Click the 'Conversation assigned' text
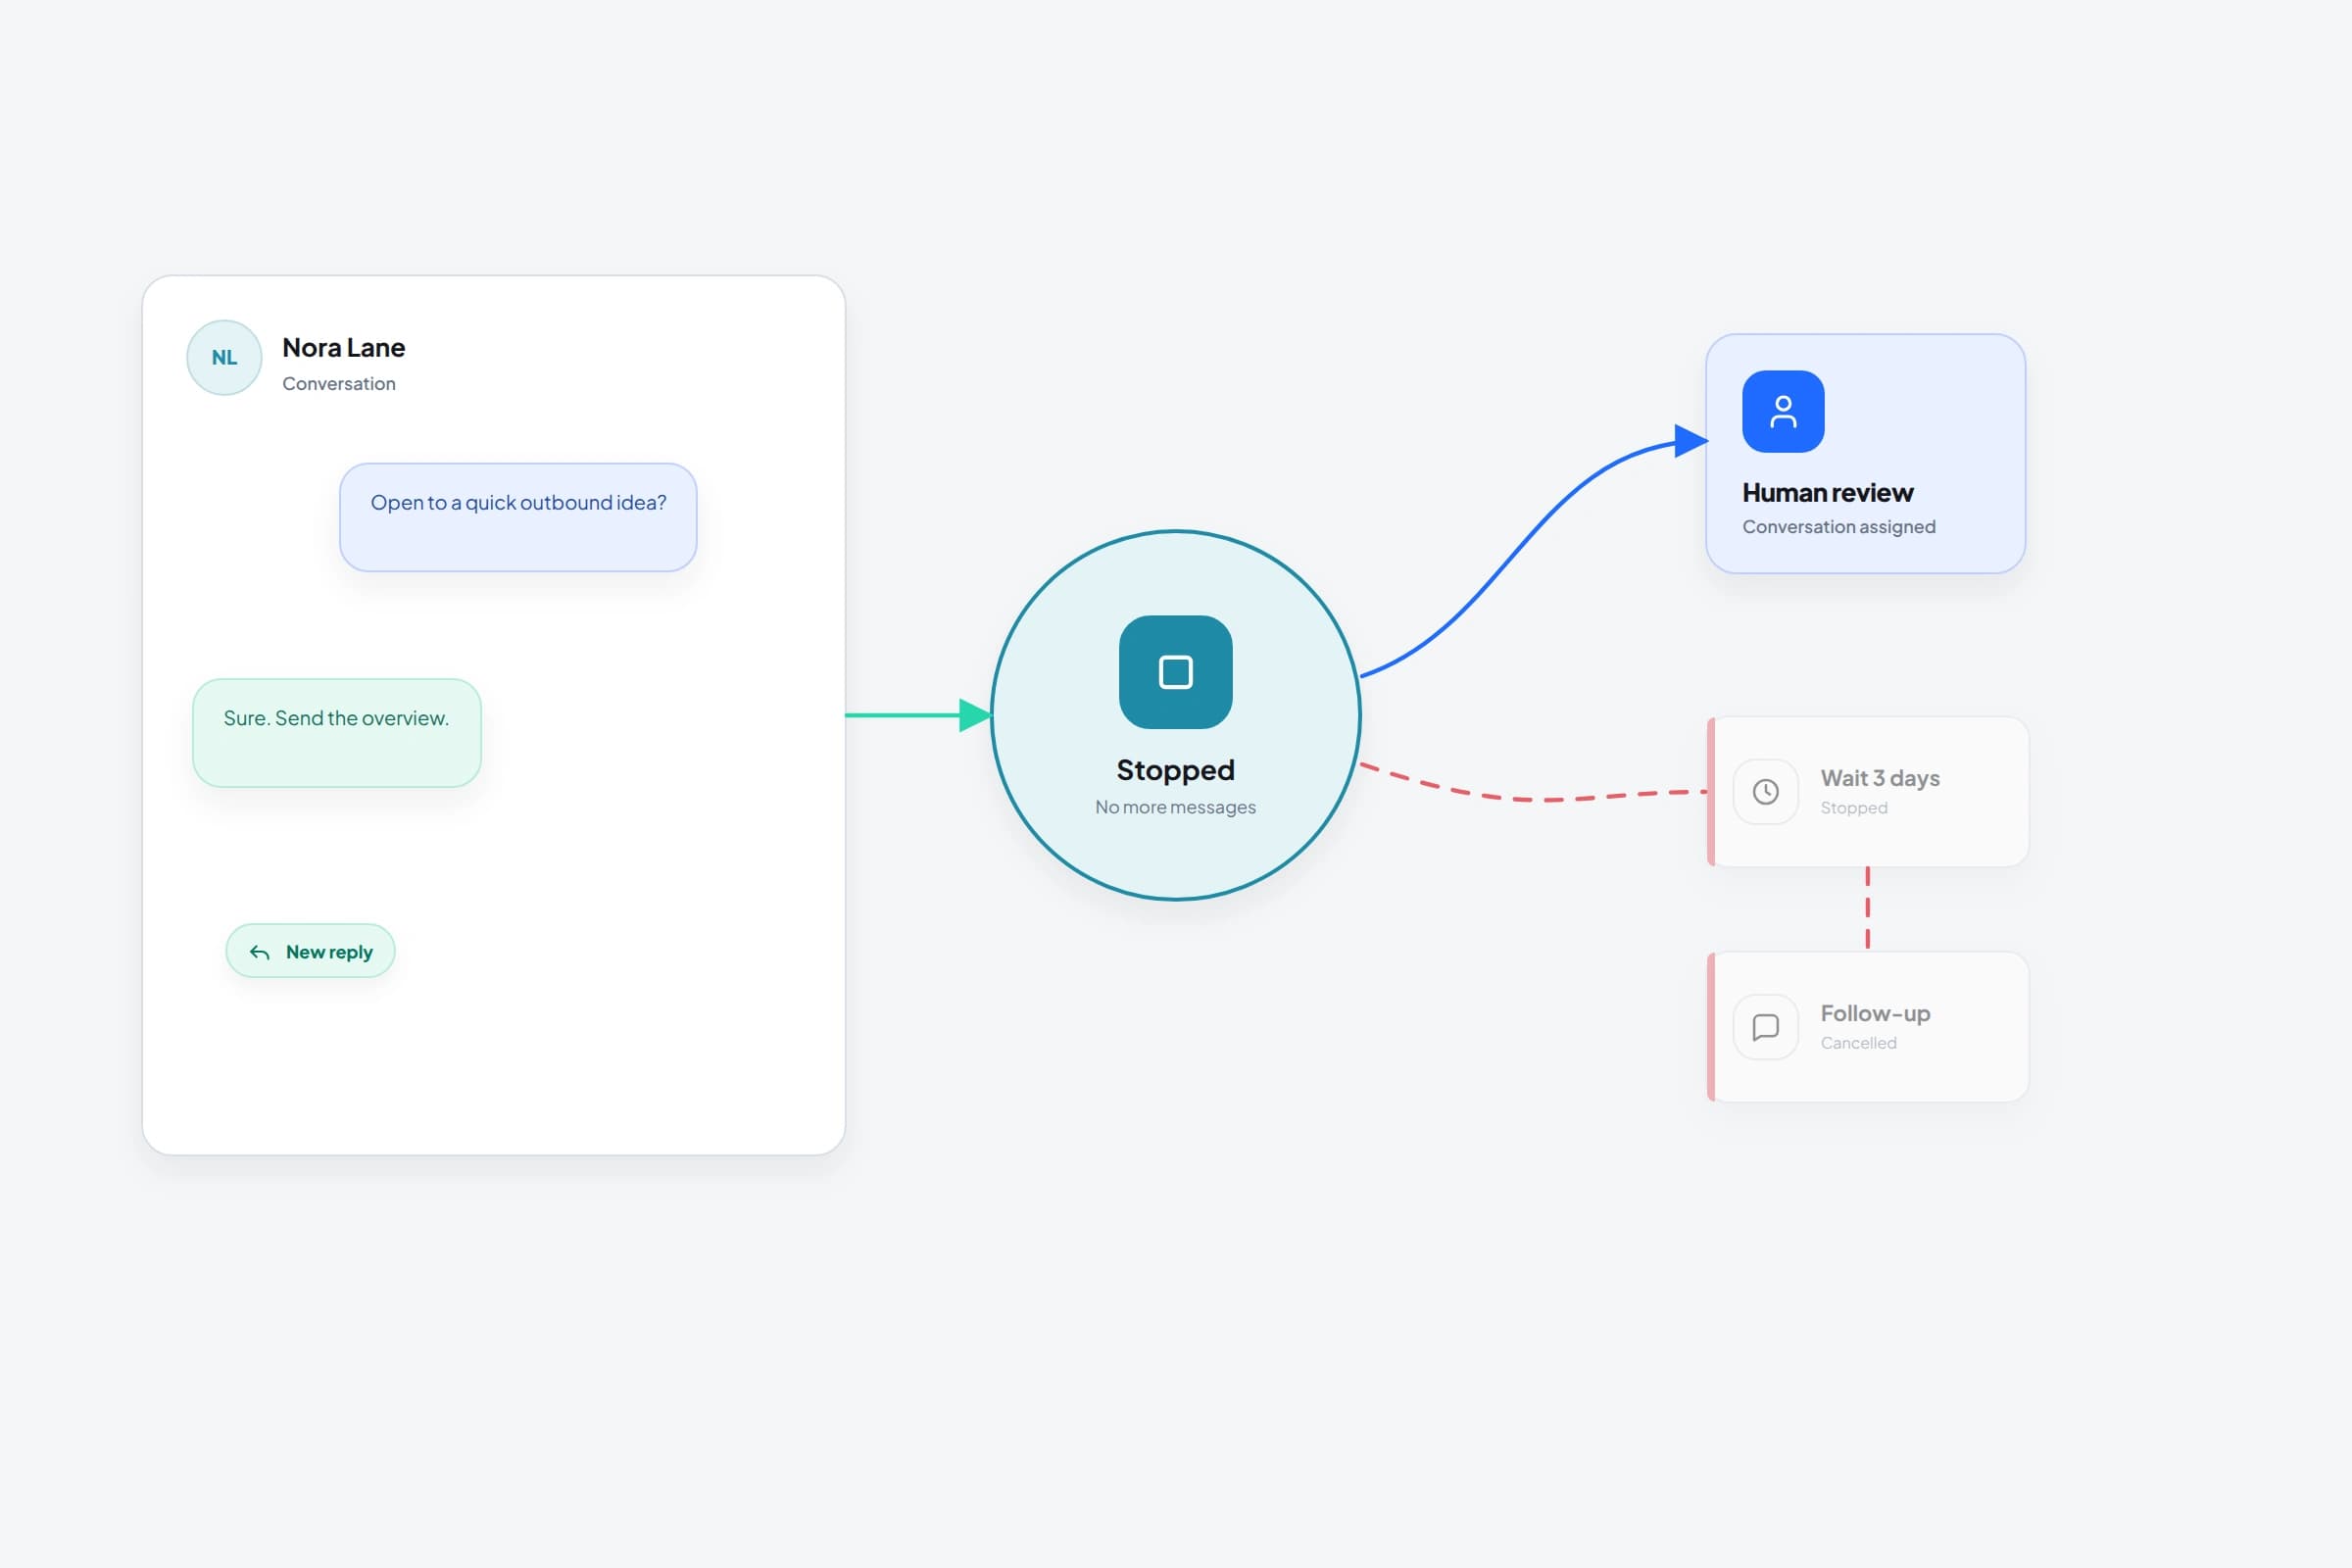 [x=1839, y=527]
